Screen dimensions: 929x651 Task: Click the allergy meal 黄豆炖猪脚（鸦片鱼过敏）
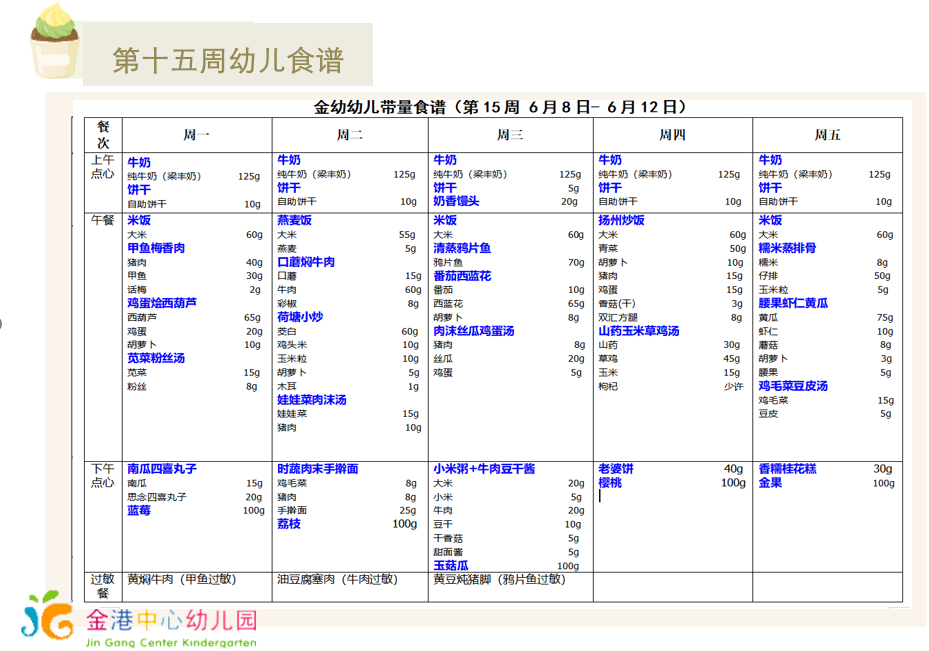499,579
